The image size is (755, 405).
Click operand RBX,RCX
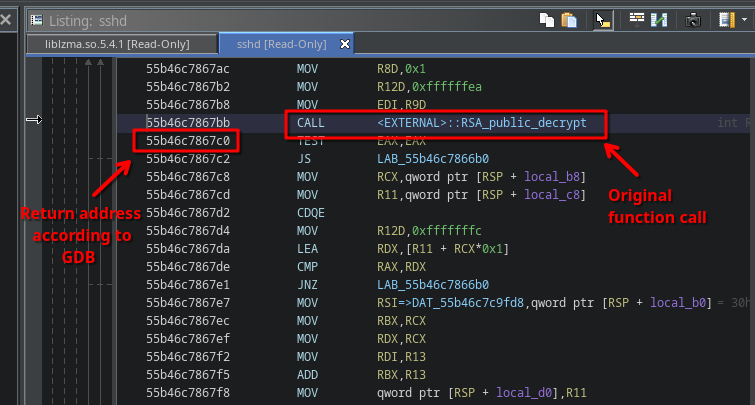click(401, 321)
